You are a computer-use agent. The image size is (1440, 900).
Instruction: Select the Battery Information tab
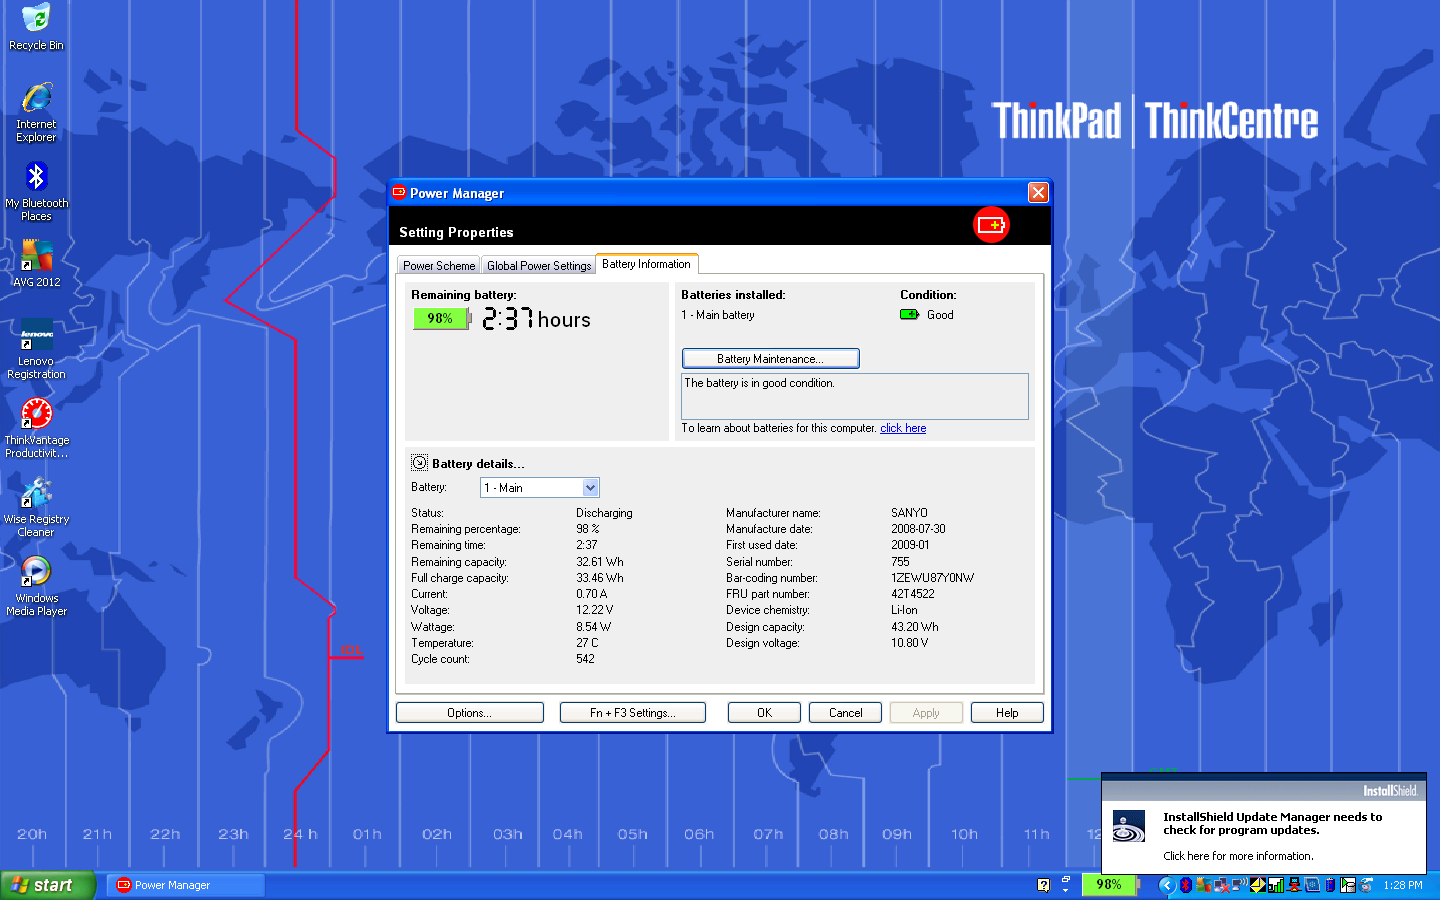point(646,264)
